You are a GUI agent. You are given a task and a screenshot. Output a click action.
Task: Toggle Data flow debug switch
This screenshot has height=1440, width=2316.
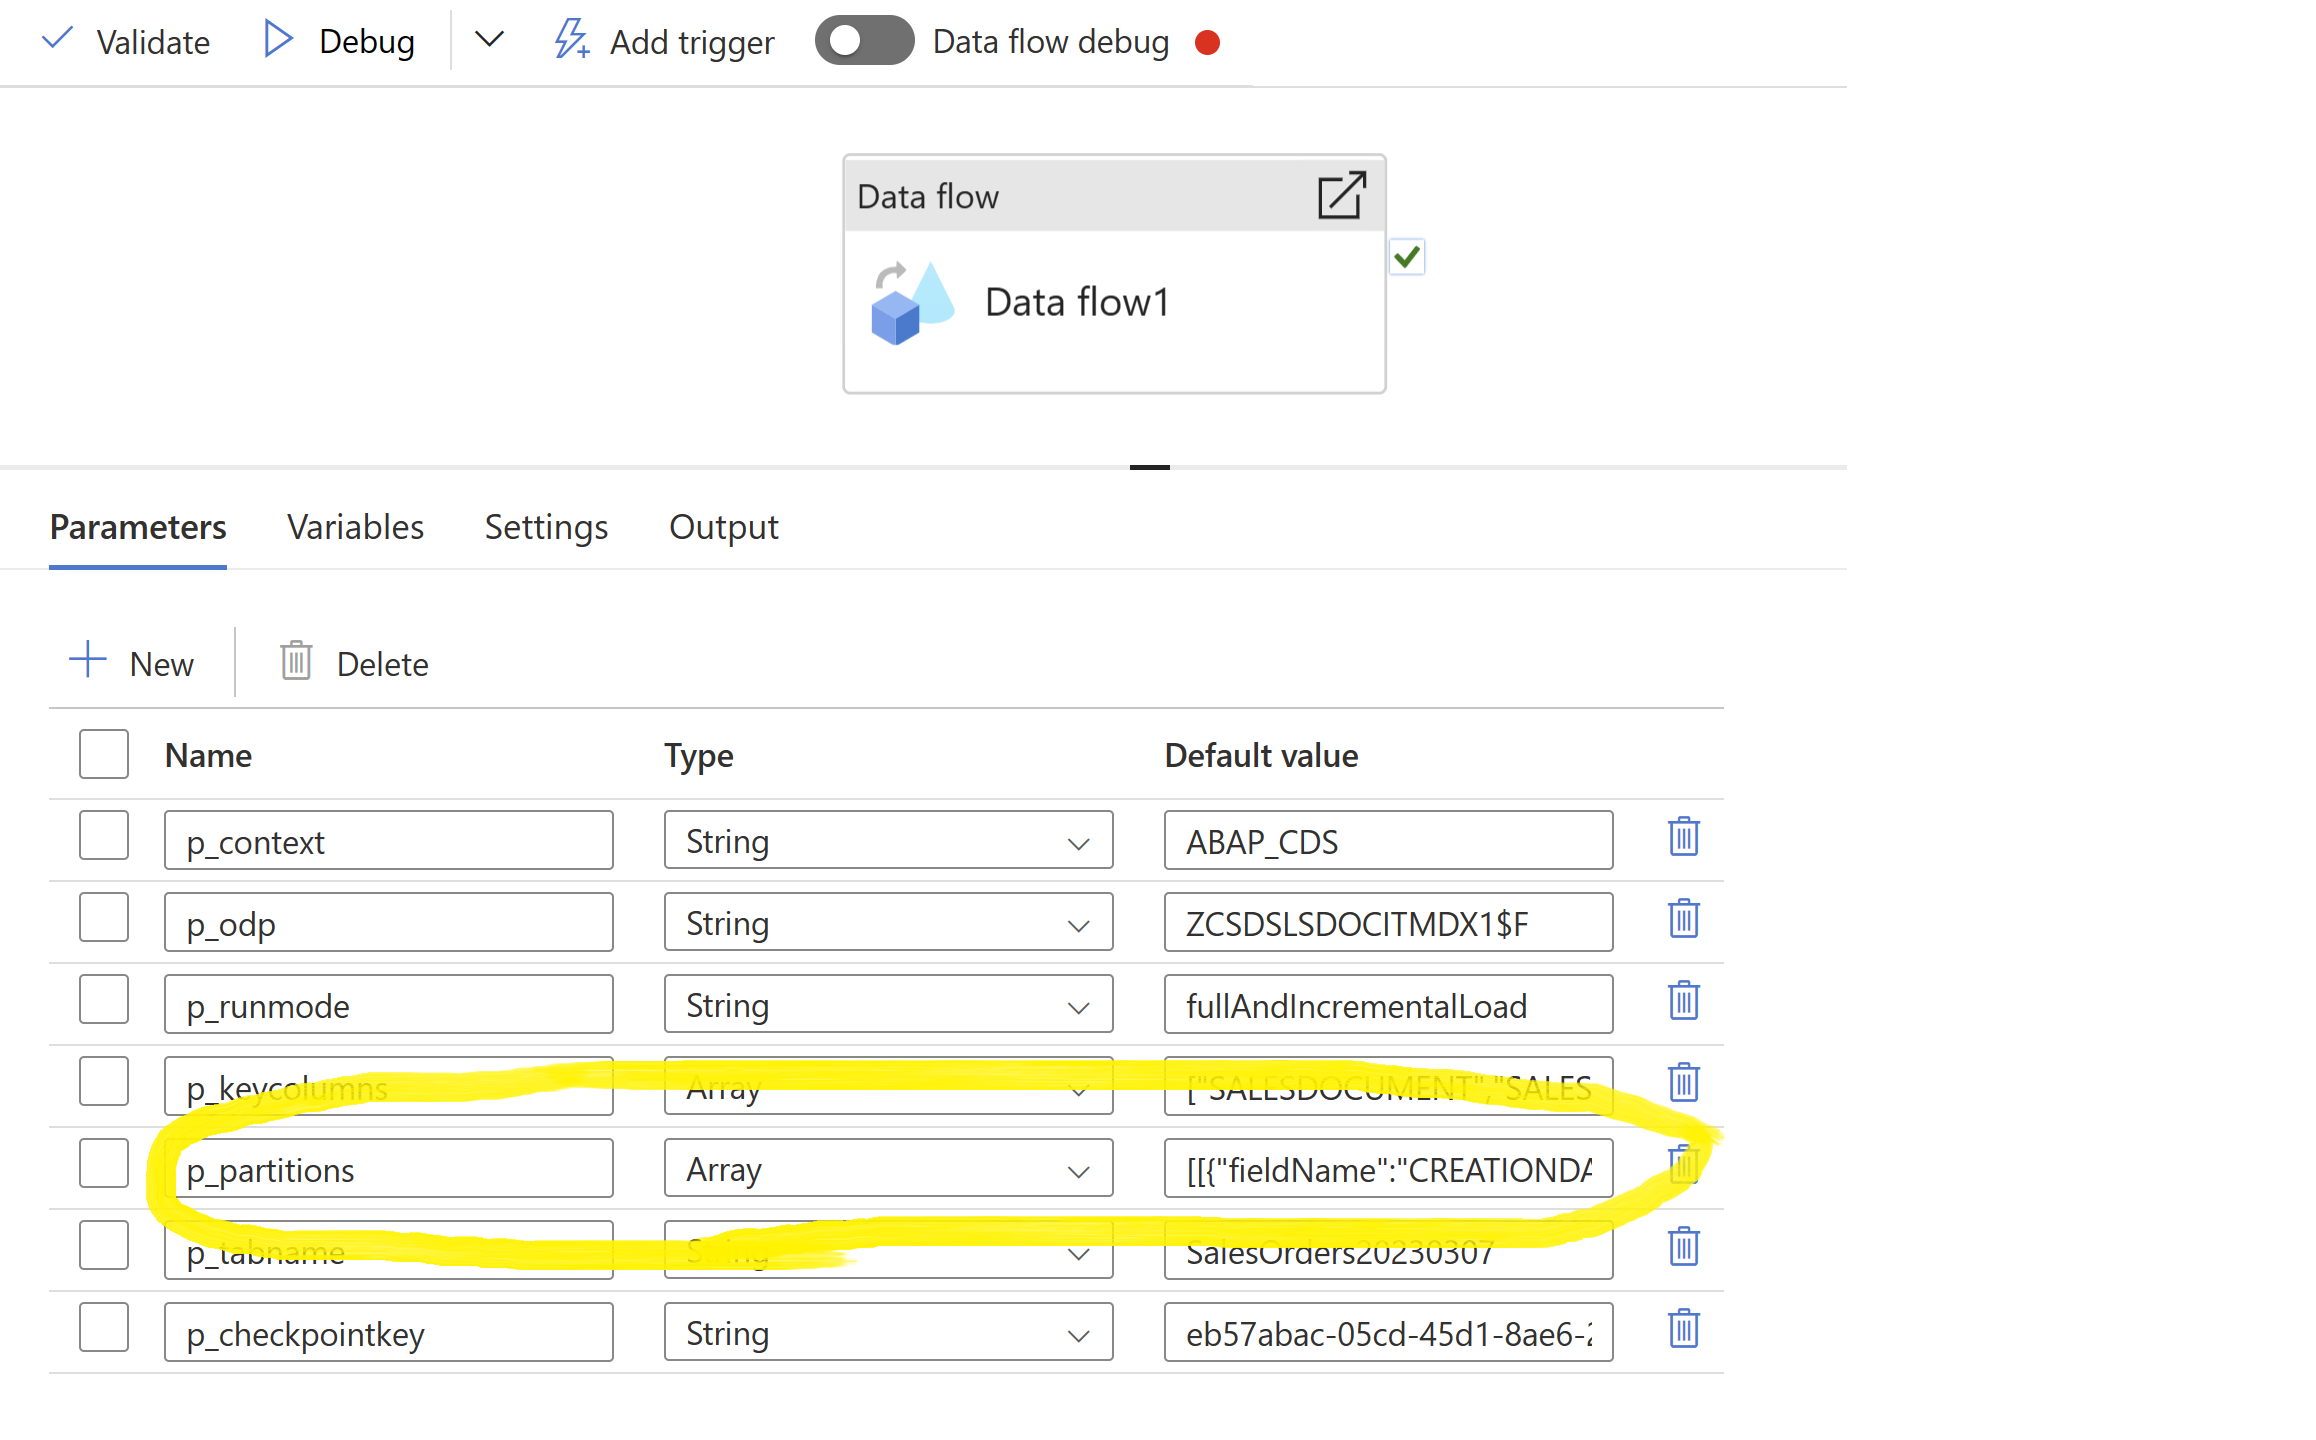864,41
